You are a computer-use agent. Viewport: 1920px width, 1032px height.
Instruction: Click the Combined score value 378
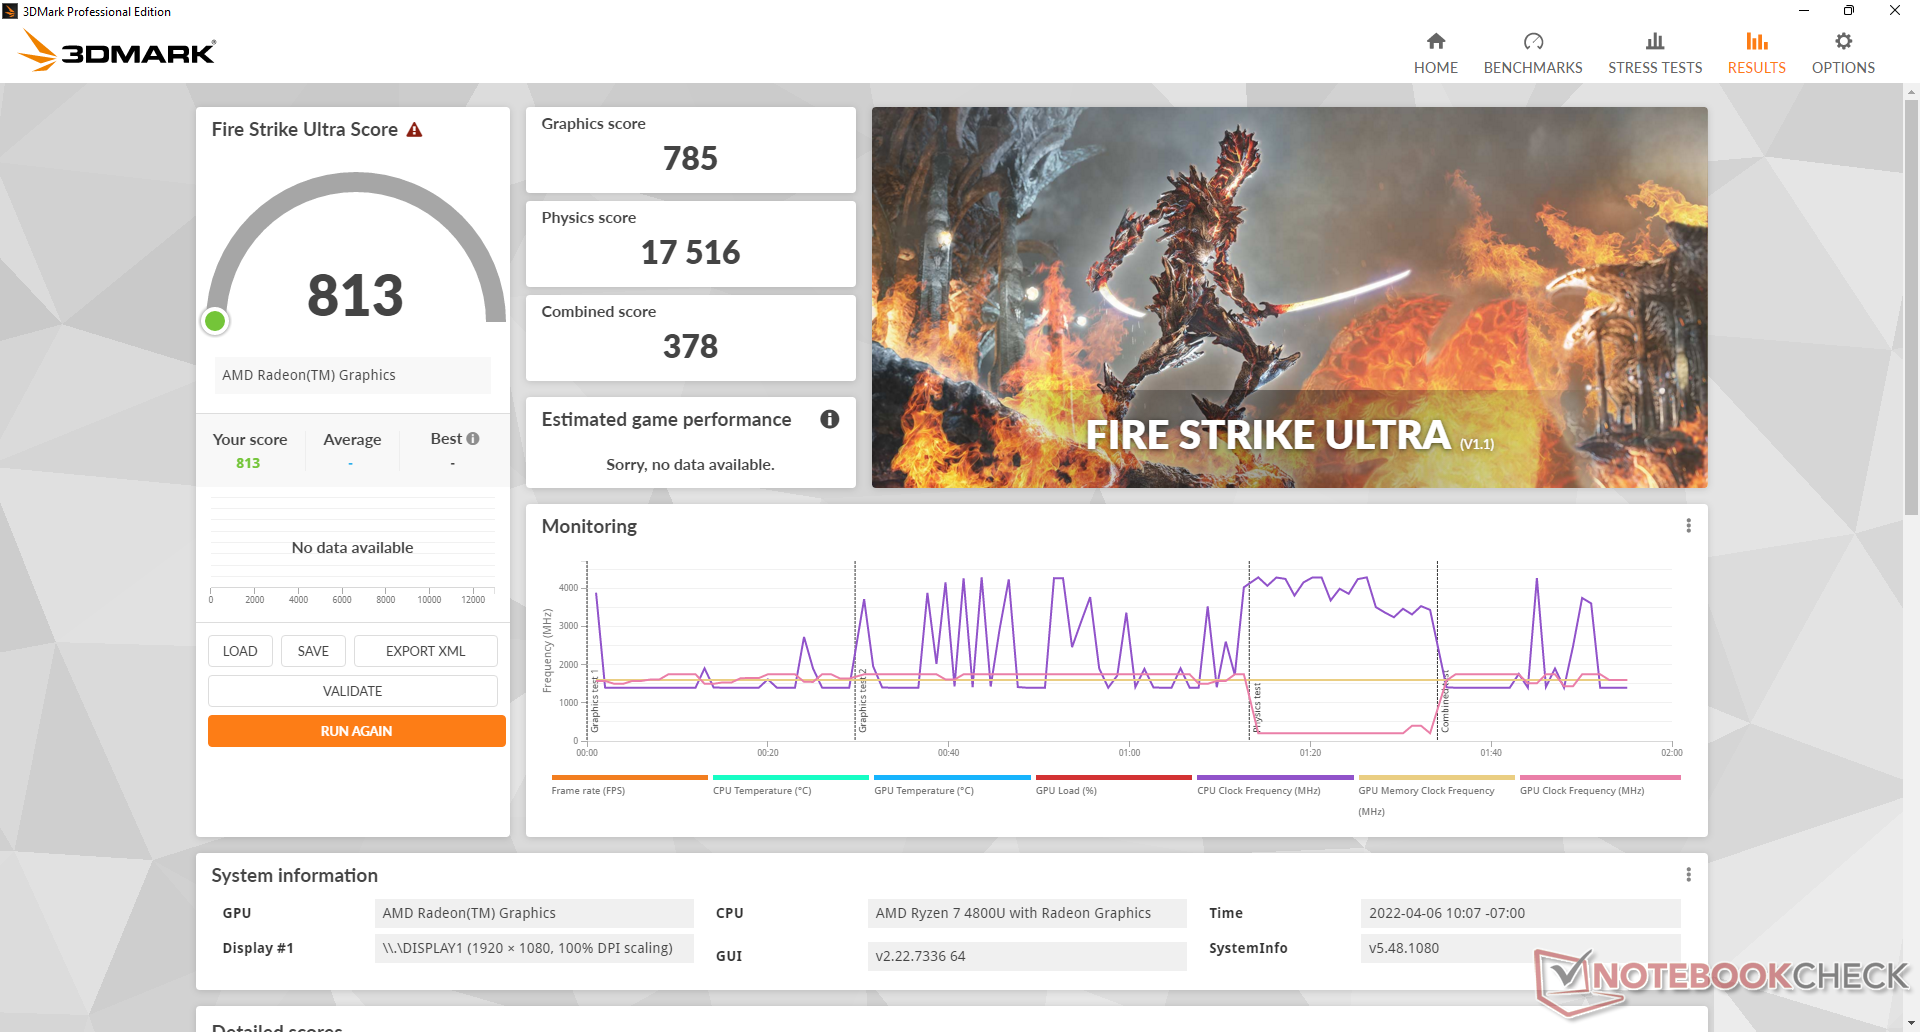pyautogui.click(x=690, y=346)
